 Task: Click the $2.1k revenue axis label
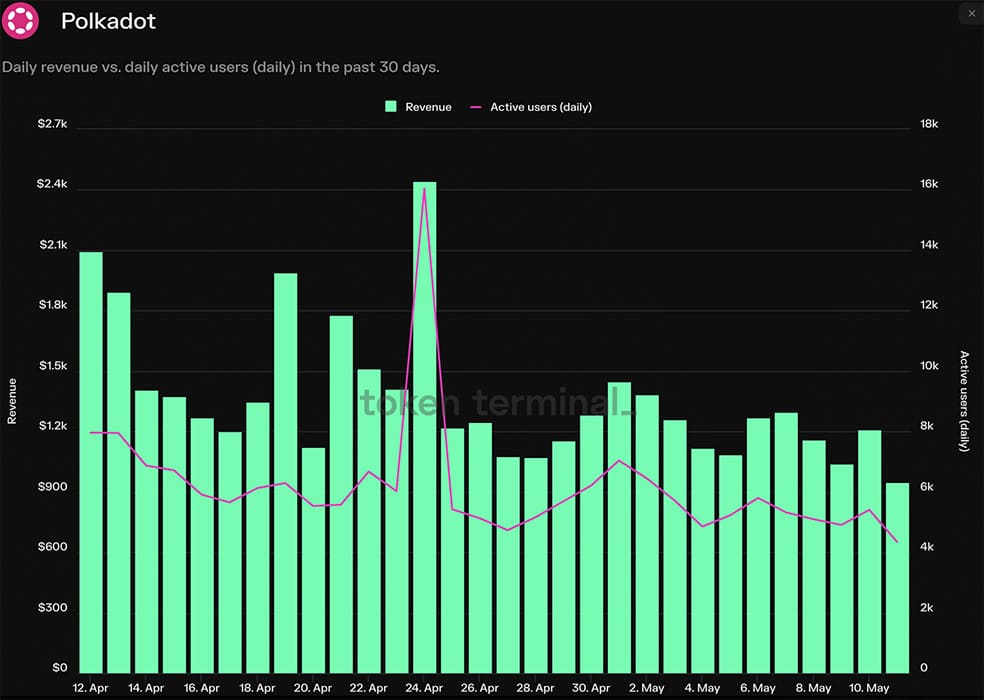53,245
